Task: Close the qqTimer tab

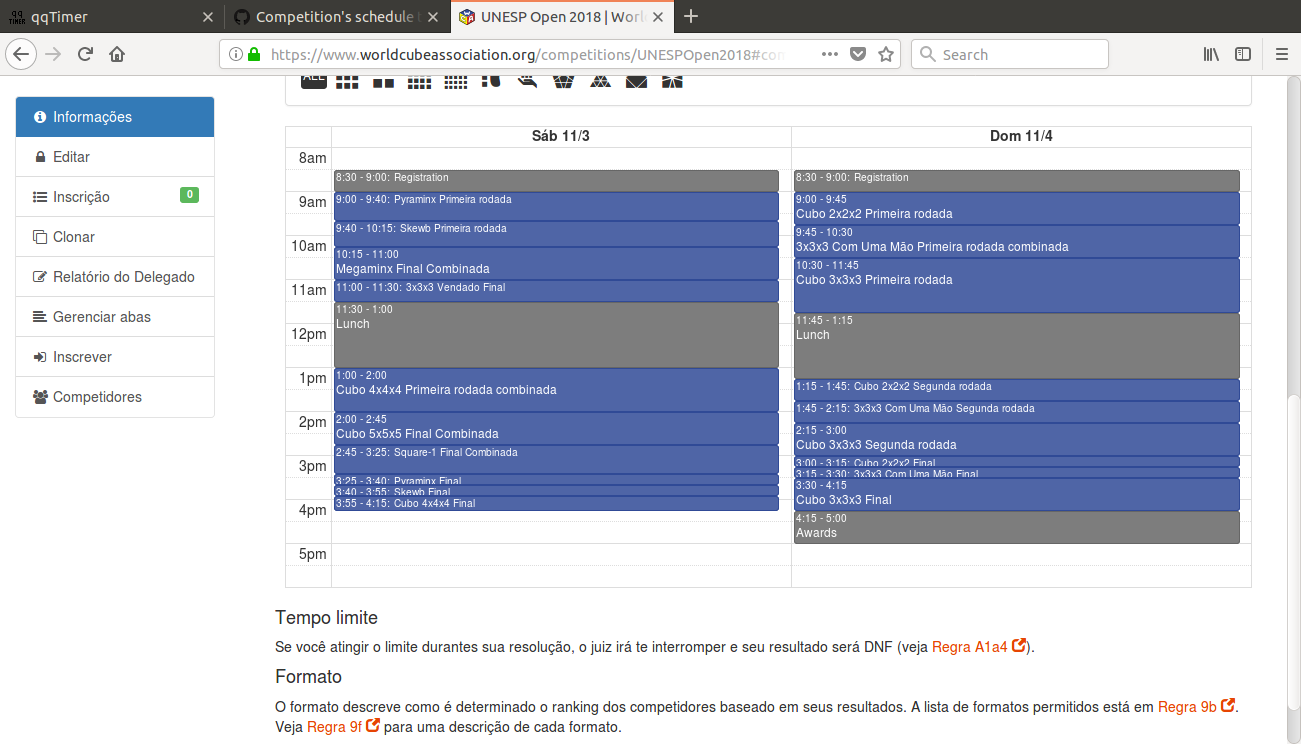Action: [x=208, y=17]
